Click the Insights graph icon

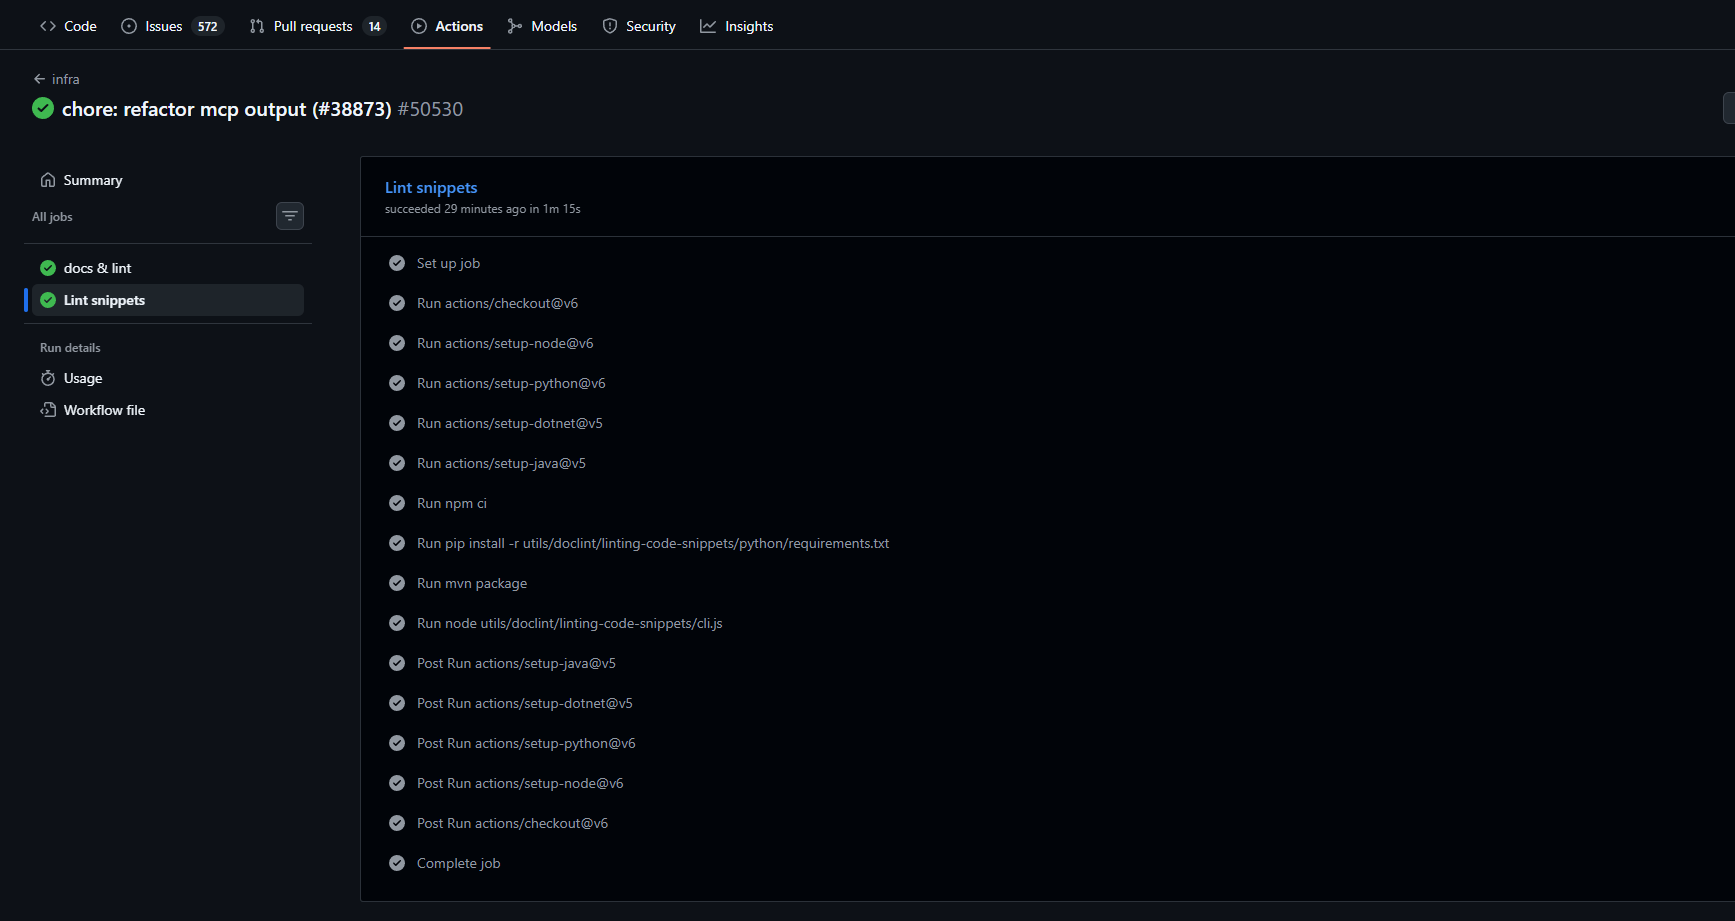click(x=707, y=25)
